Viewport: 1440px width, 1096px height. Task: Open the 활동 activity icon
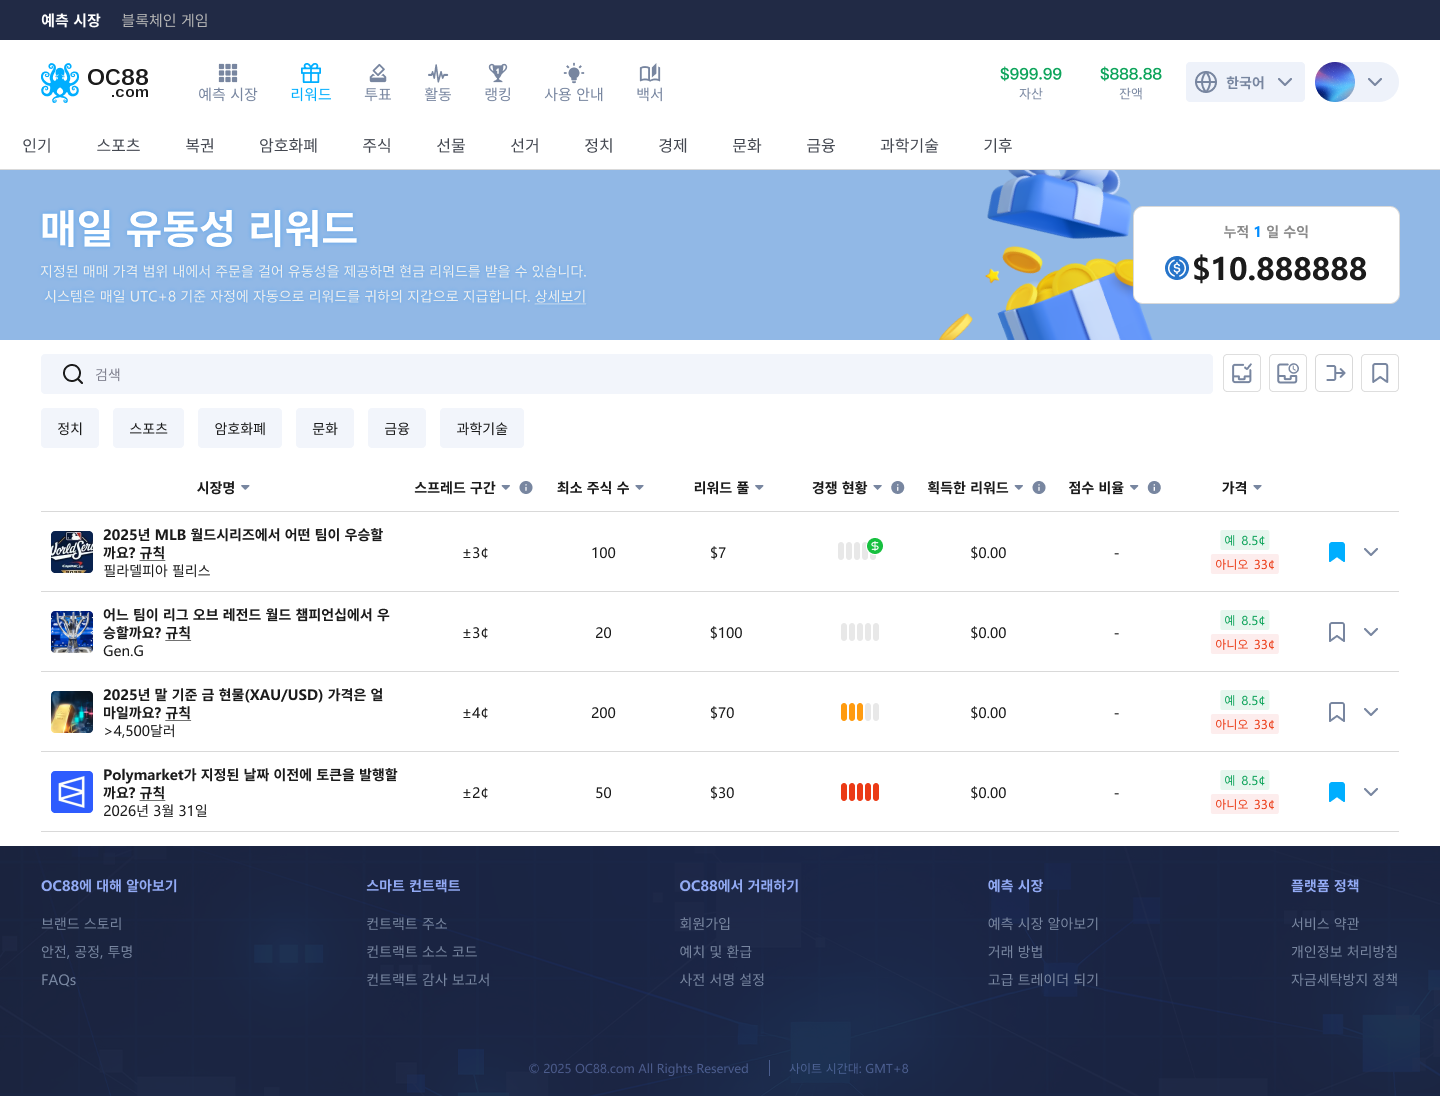(x=437, y=73)
